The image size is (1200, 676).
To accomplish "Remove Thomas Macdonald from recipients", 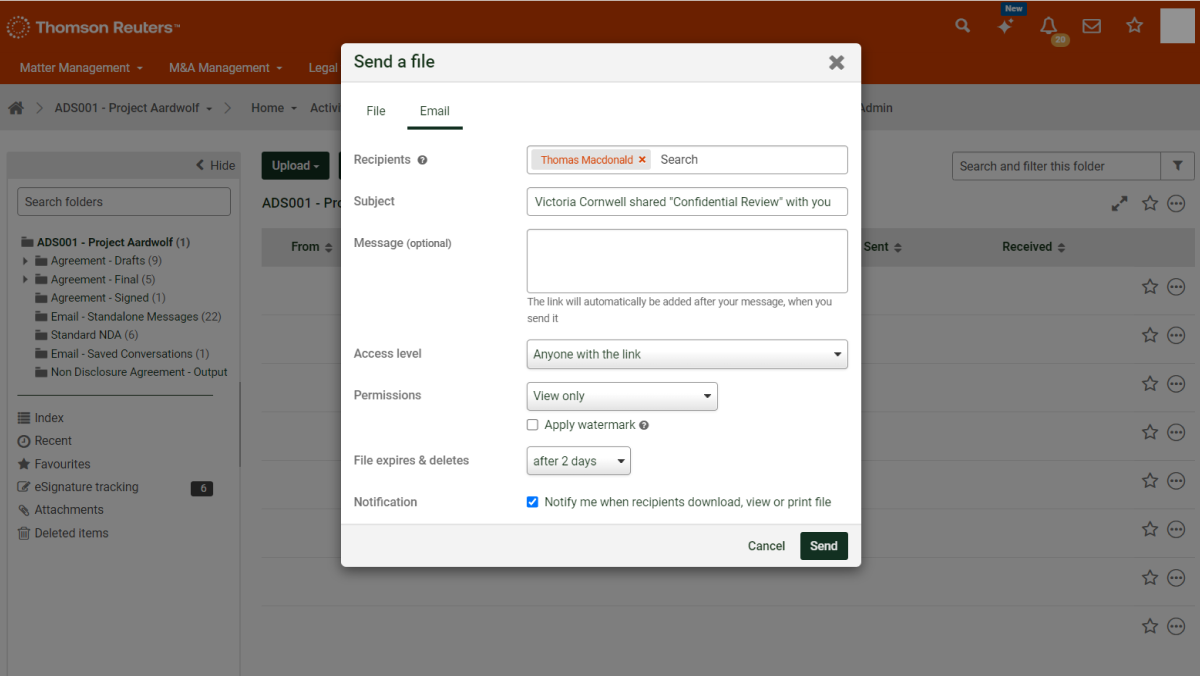I will pyautogui.click(x=642, y=159).
